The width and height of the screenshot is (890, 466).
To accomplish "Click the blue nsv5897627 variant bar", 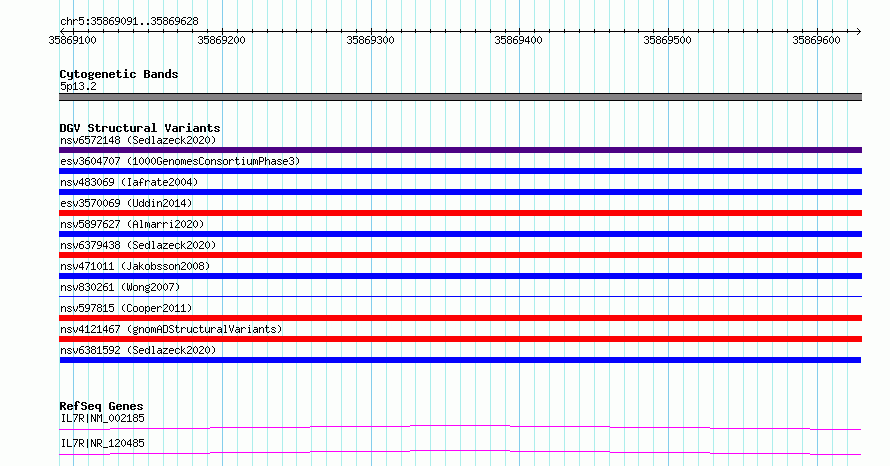I will point(460,234).
